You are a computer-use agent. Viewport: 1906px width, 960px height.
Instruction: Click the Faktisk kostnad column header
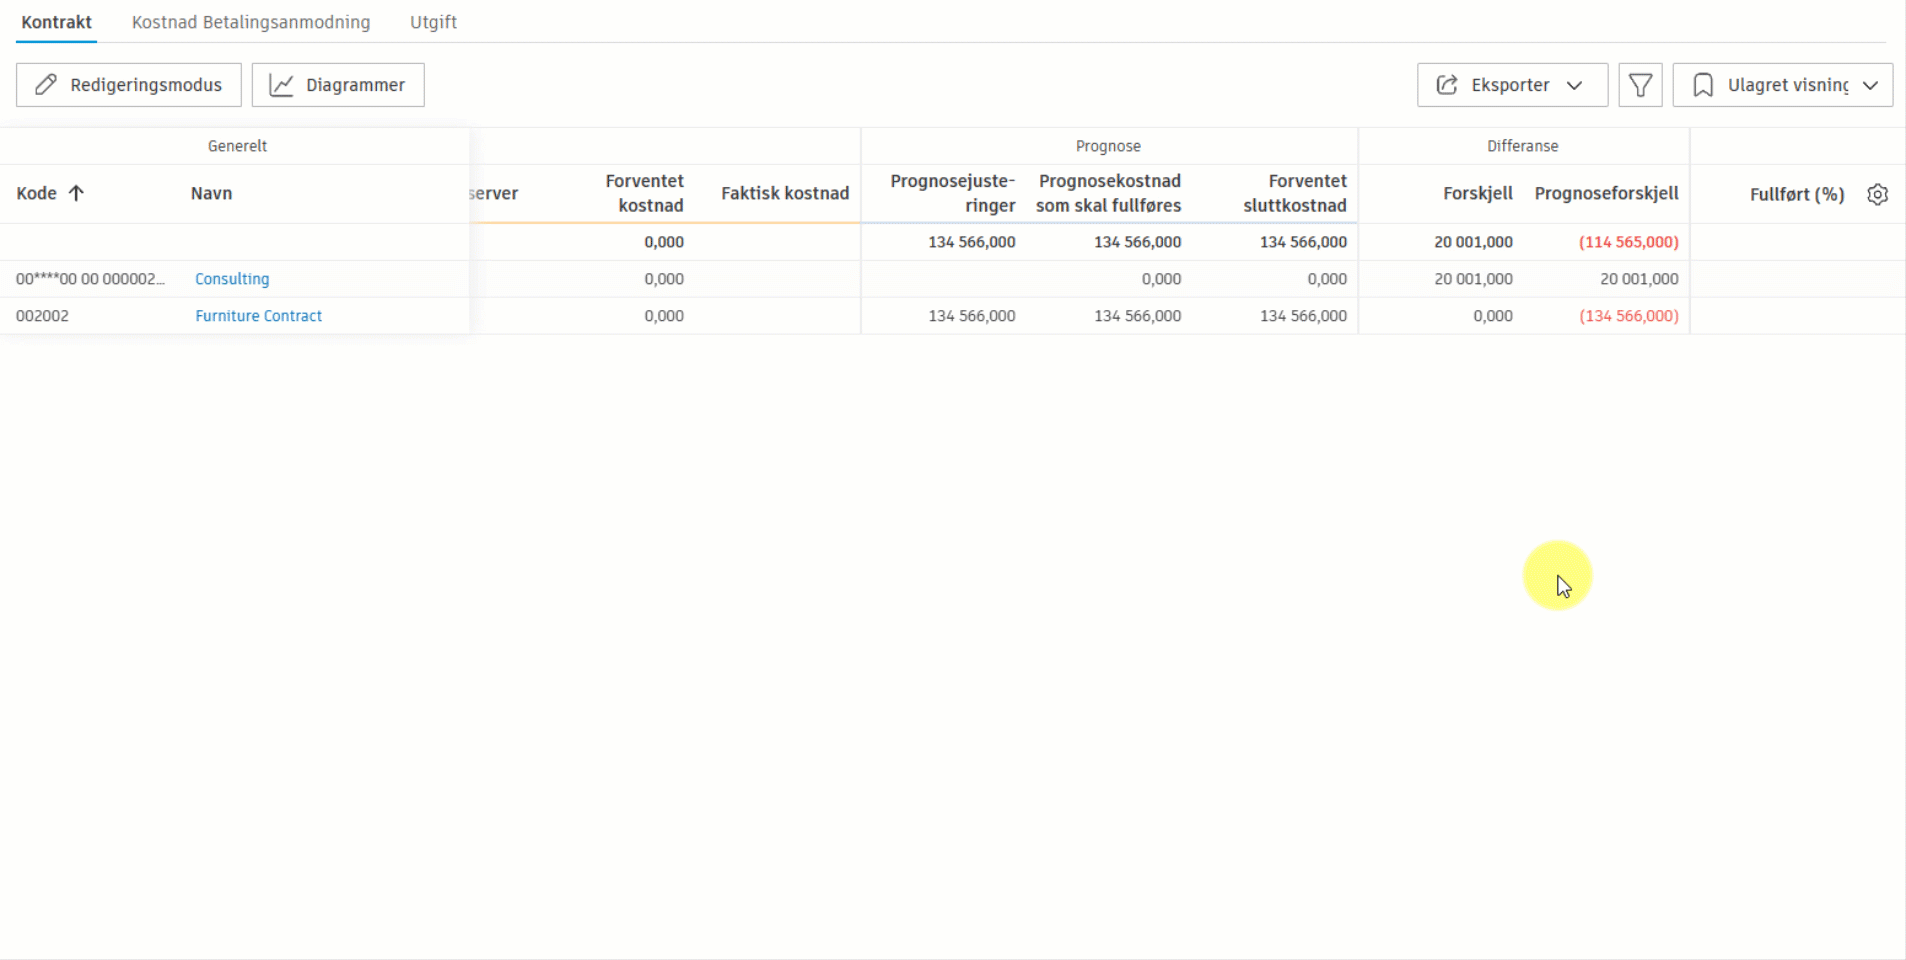point(784,193)
